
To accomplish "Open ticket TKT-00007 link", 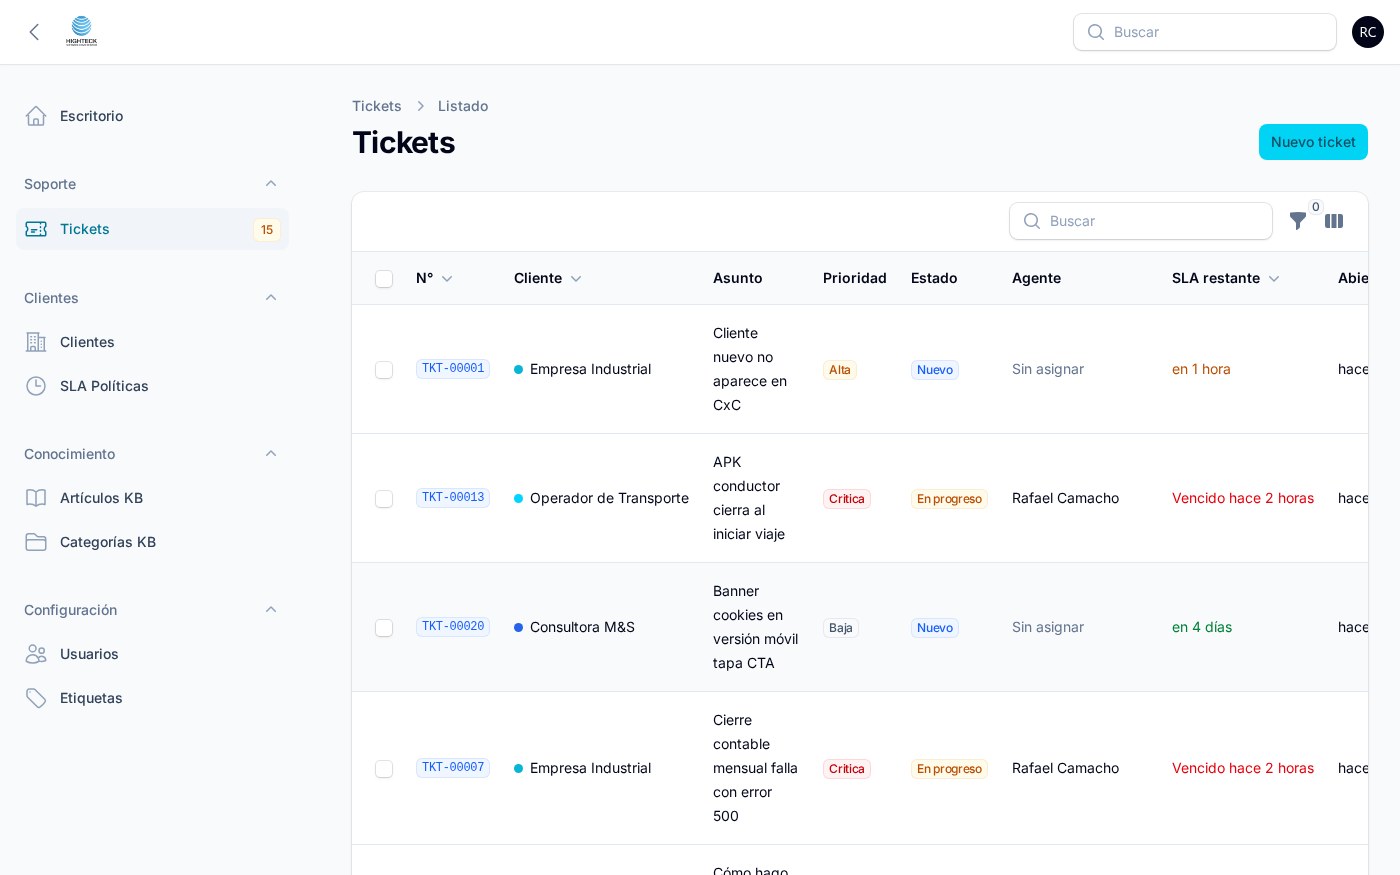I will [453, 768].
